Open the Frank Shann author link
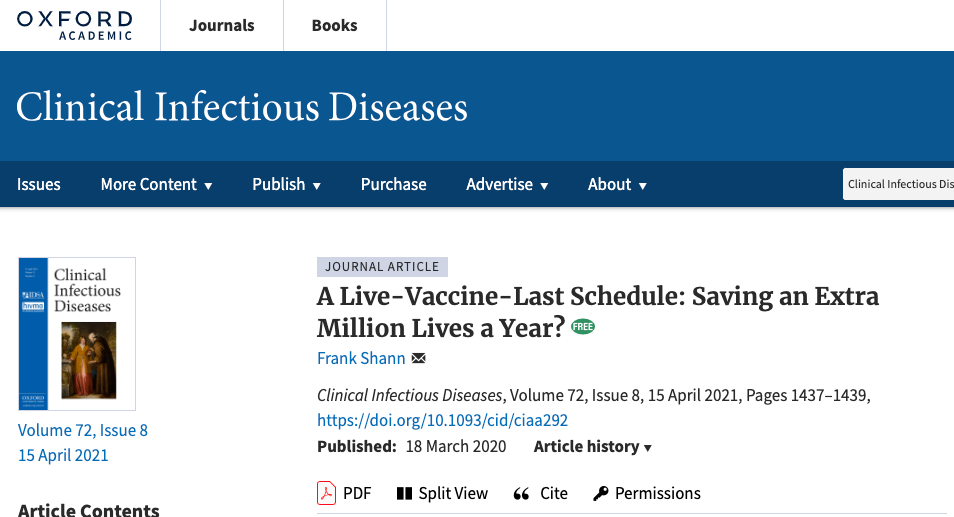The width and height of the screenshot is (954, 517). click(x=360, y=358)
